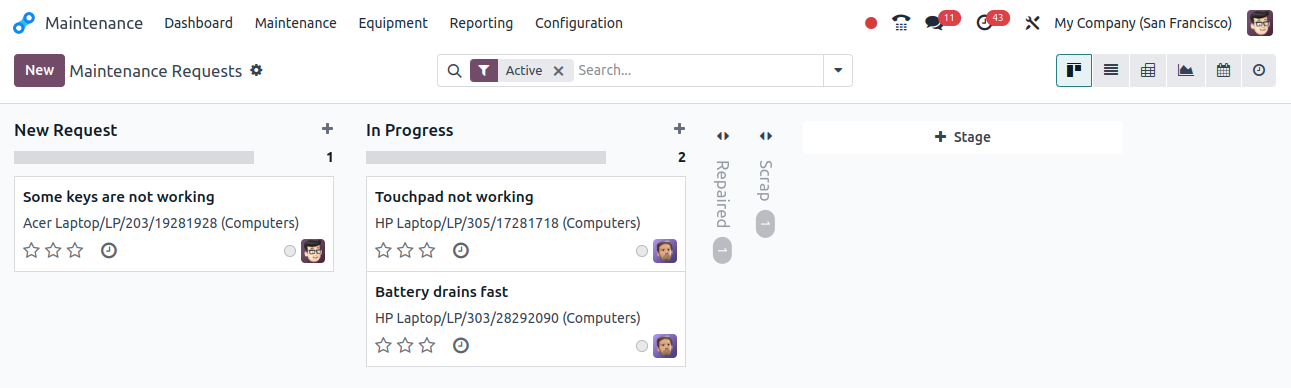1291x388 pixels.
Task: Switch to Calendar view
Action: point(1222,71)
